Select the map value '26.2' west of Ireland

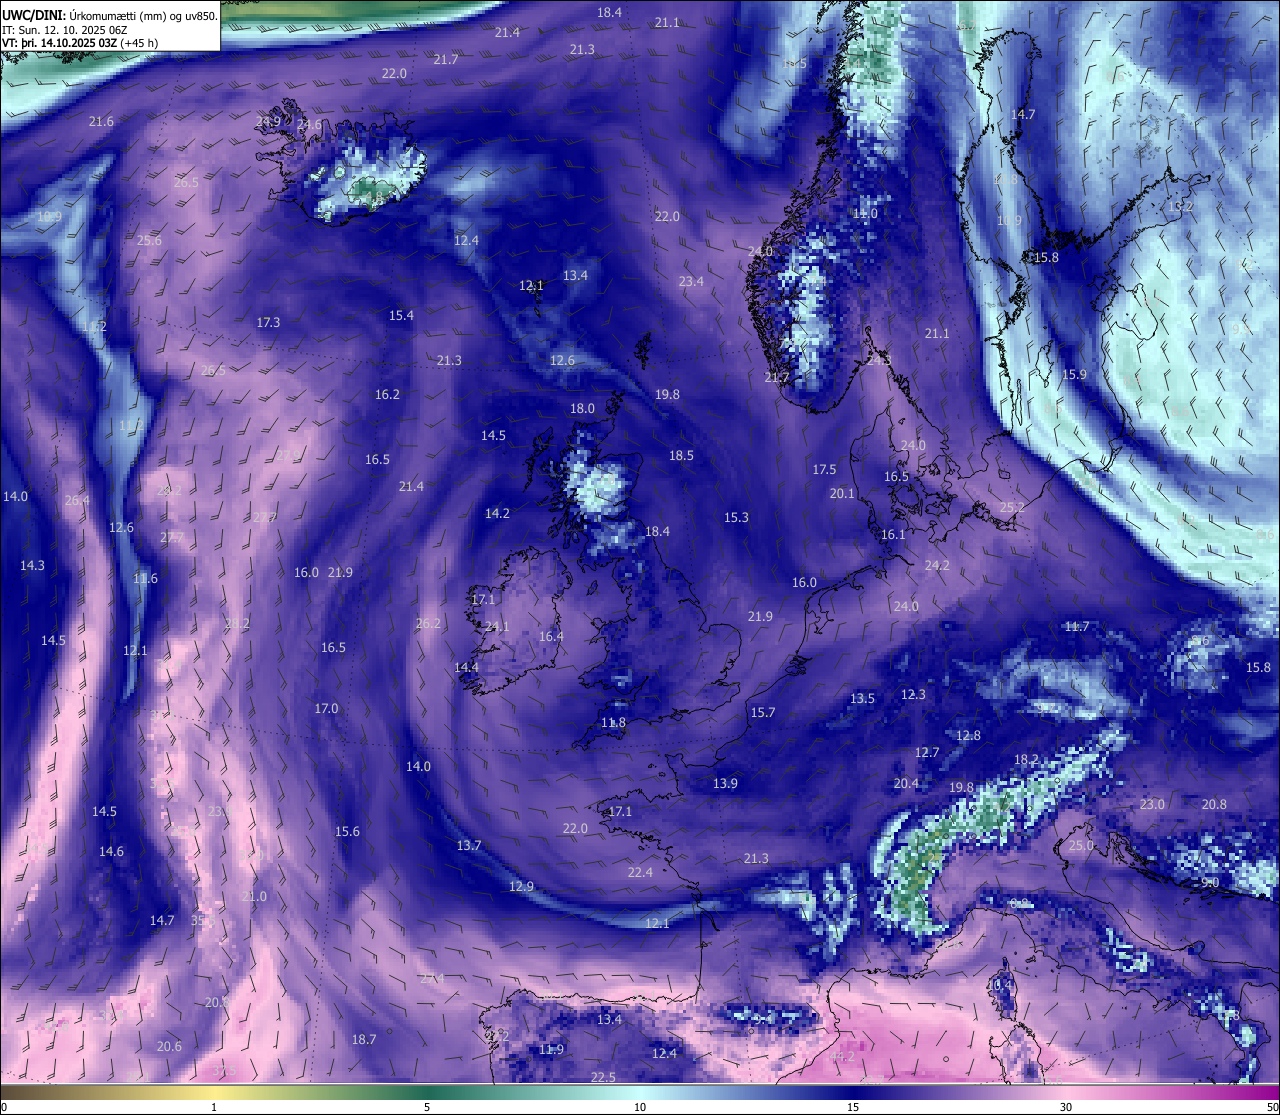click(x=428, y=624)
